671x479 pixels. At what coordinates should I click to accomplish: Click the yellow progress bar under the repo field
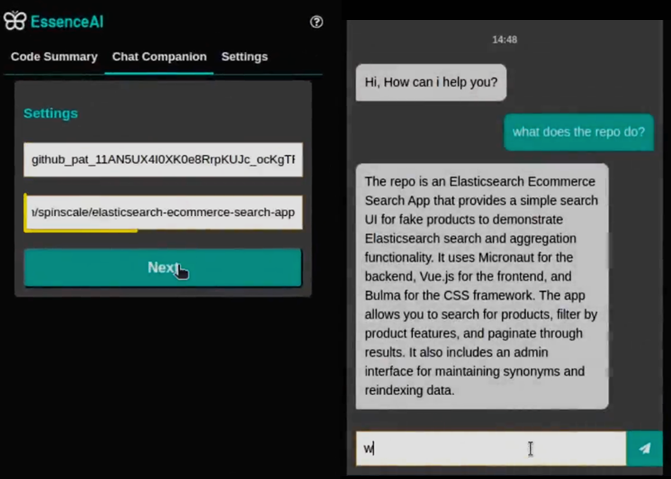click(x=80, y=231)
